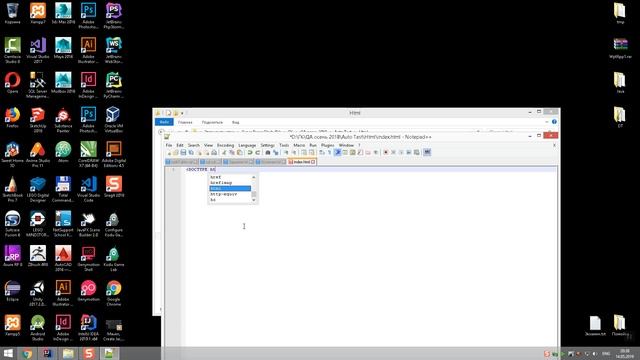640x360 pixels.
Task: Toggle synchronized vertical scrolling
Action: [304, 152]
